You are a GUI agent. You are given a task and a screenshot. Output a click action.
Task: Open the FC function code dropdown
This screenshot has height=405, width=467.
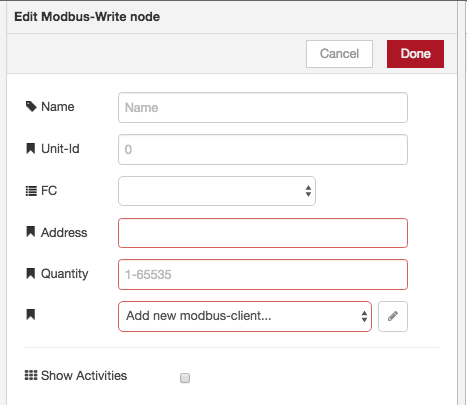(217, 191)
